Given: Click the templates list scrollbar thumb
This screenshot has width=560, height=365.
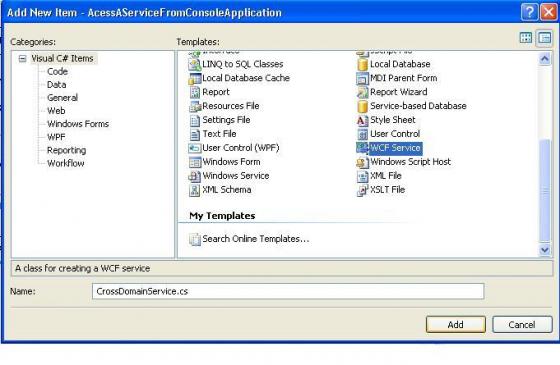Looking at the screenshot, I should click(x=545, y=191).
